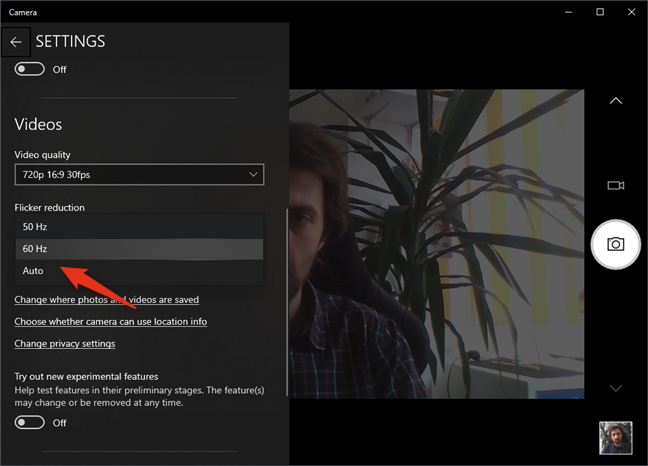
Task: Click the 'Try out new experimental features' text
Action: (x=86, y=376)
